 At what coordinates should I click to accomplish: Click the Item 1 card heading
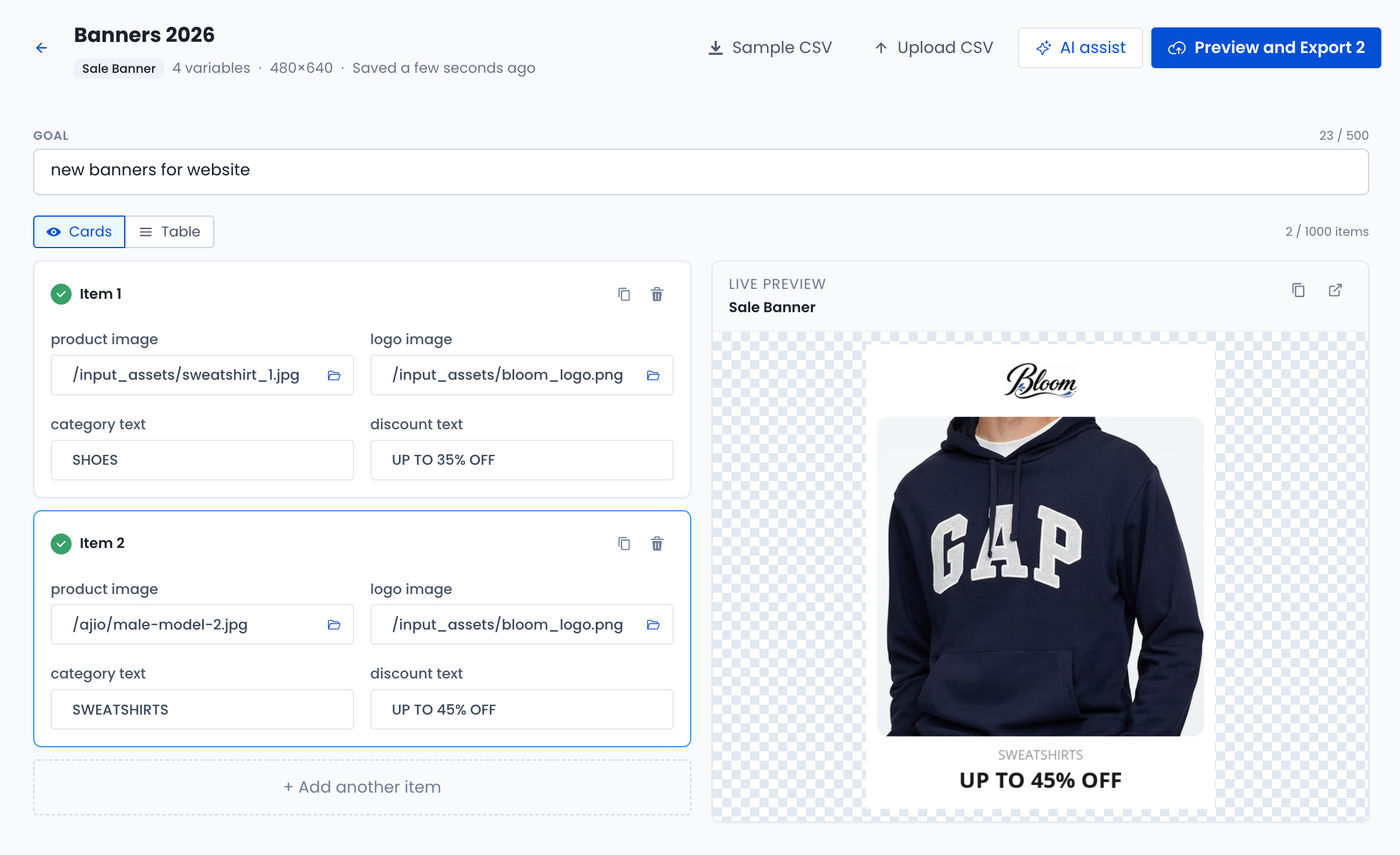coord(100,294)
